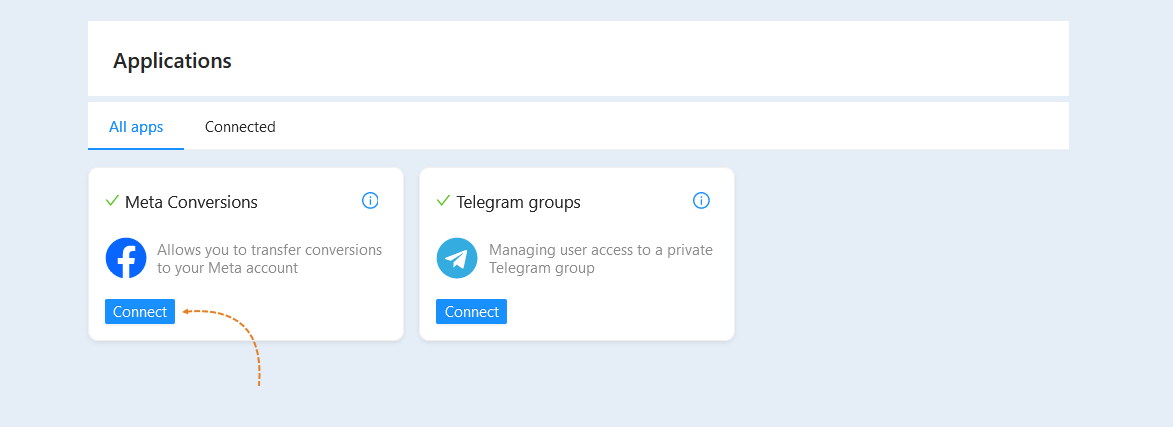The width and height of the screenshot is (1173, 427).
Task: Switch to the Connected tab
Action: click(240, 126)
